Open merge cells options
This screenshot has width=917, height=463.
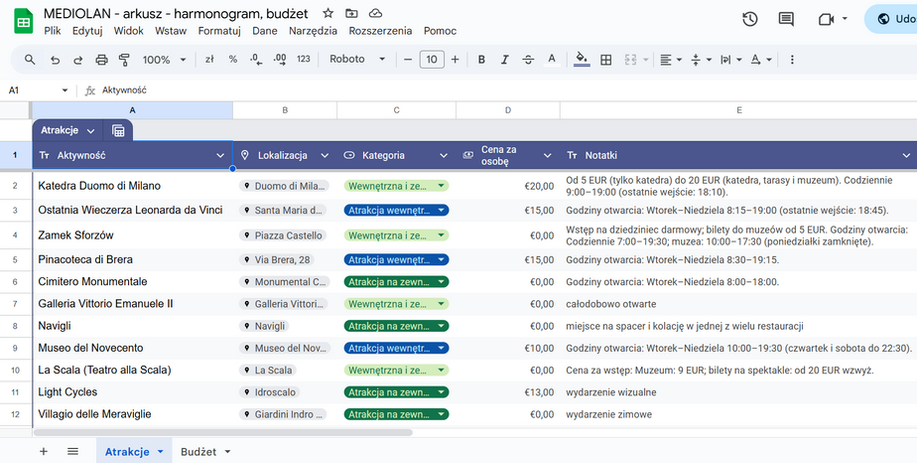pos(630,59)
